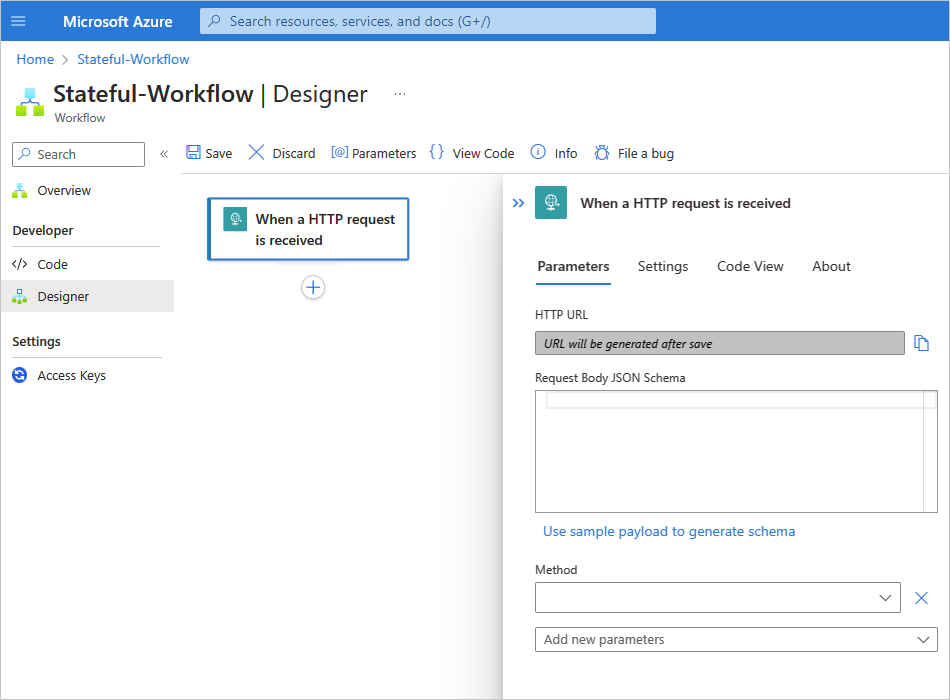Go to Home breadcrumb link
Image resolution: width=950 pixels, height=700 pixels.
[x=35, y=59]
